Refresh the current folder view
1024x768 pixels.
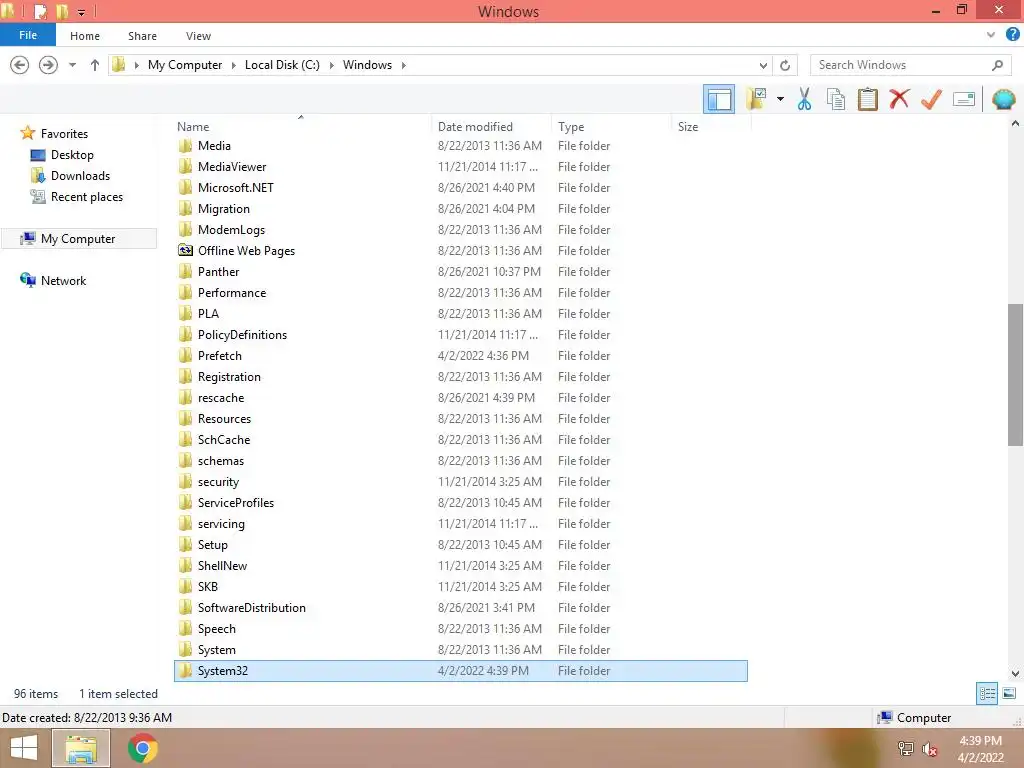coord(785,65)
